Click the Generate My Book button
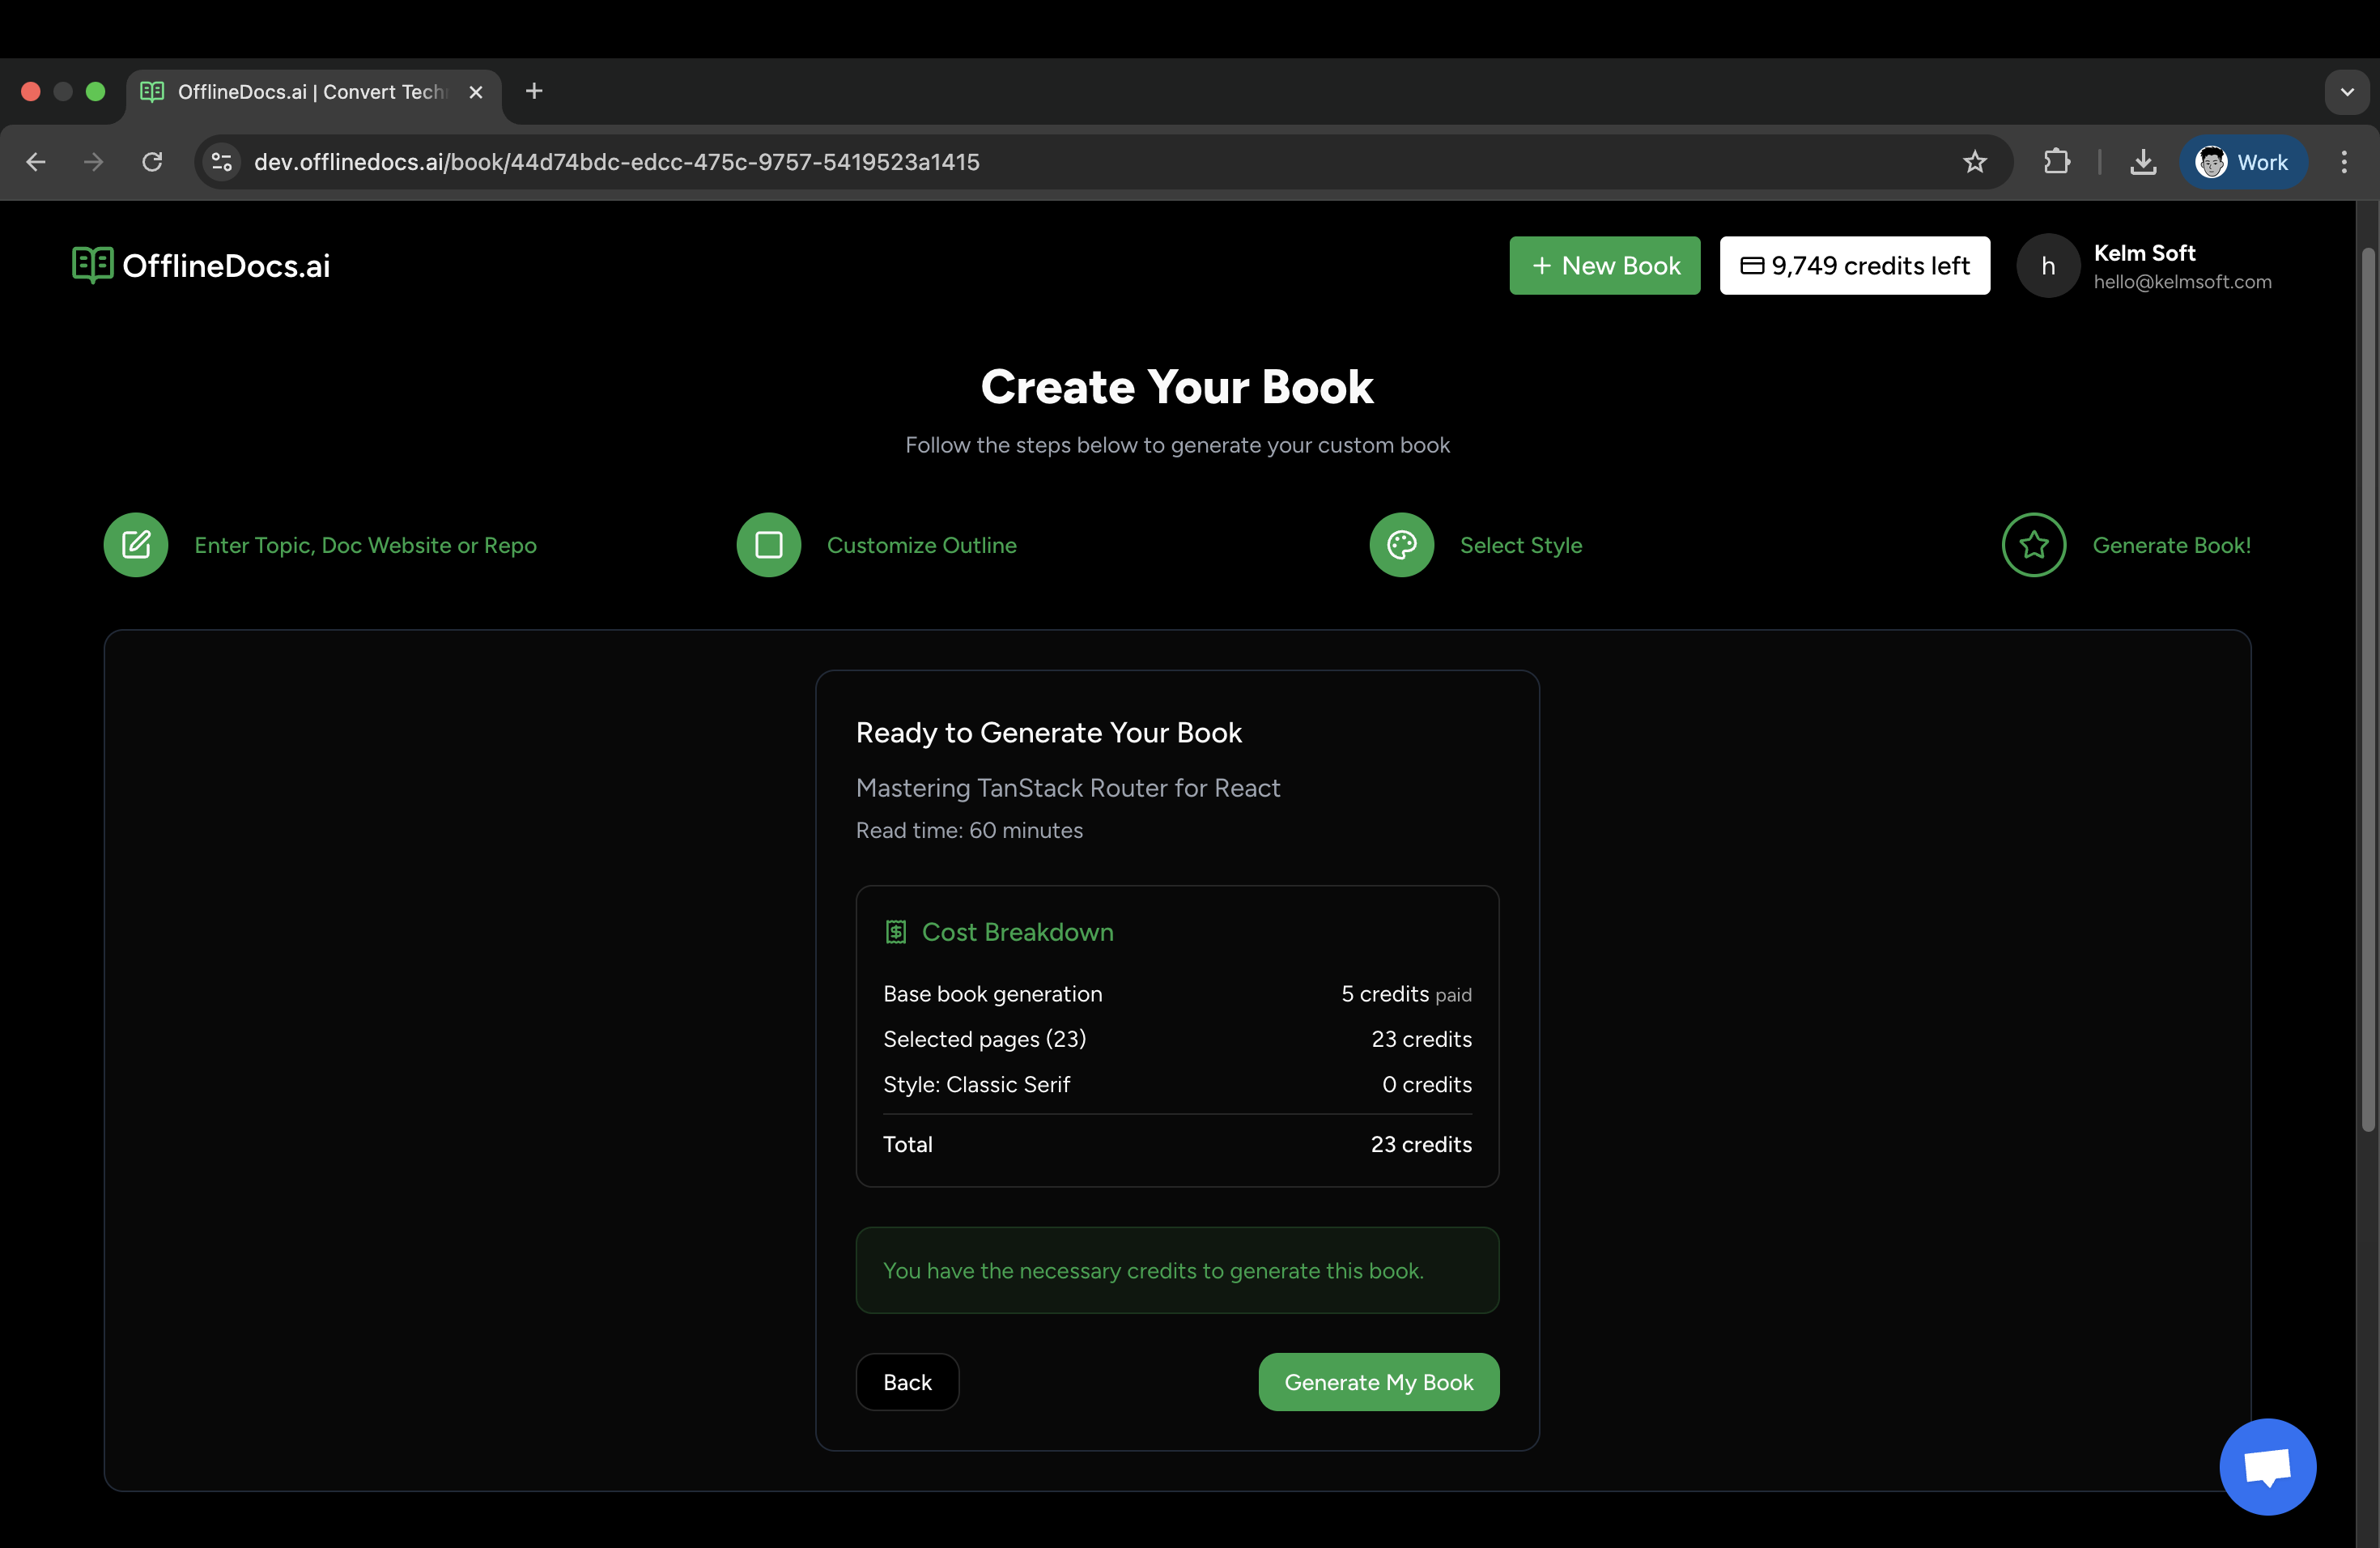This screenshot has width=2380, height=1548. (1378, 1381)
